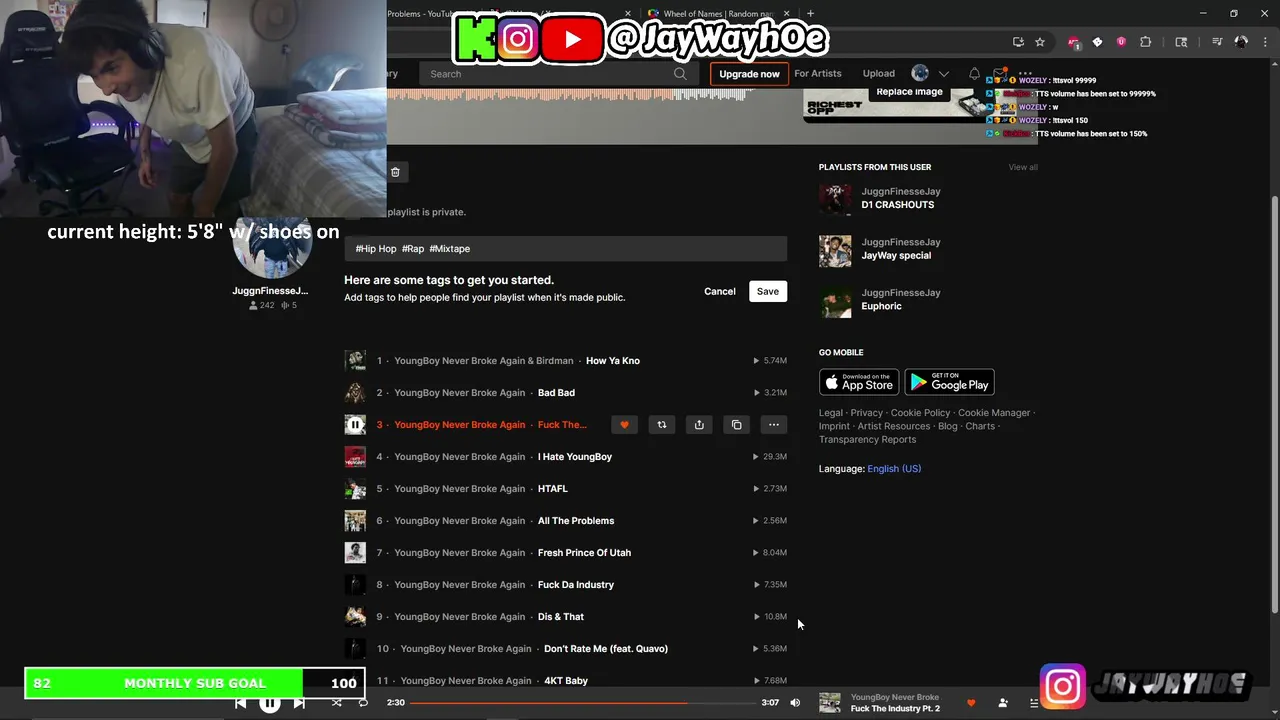Close the Wheel of Names tab
The width and height of the screenshot is (1280, 720).
787,14
